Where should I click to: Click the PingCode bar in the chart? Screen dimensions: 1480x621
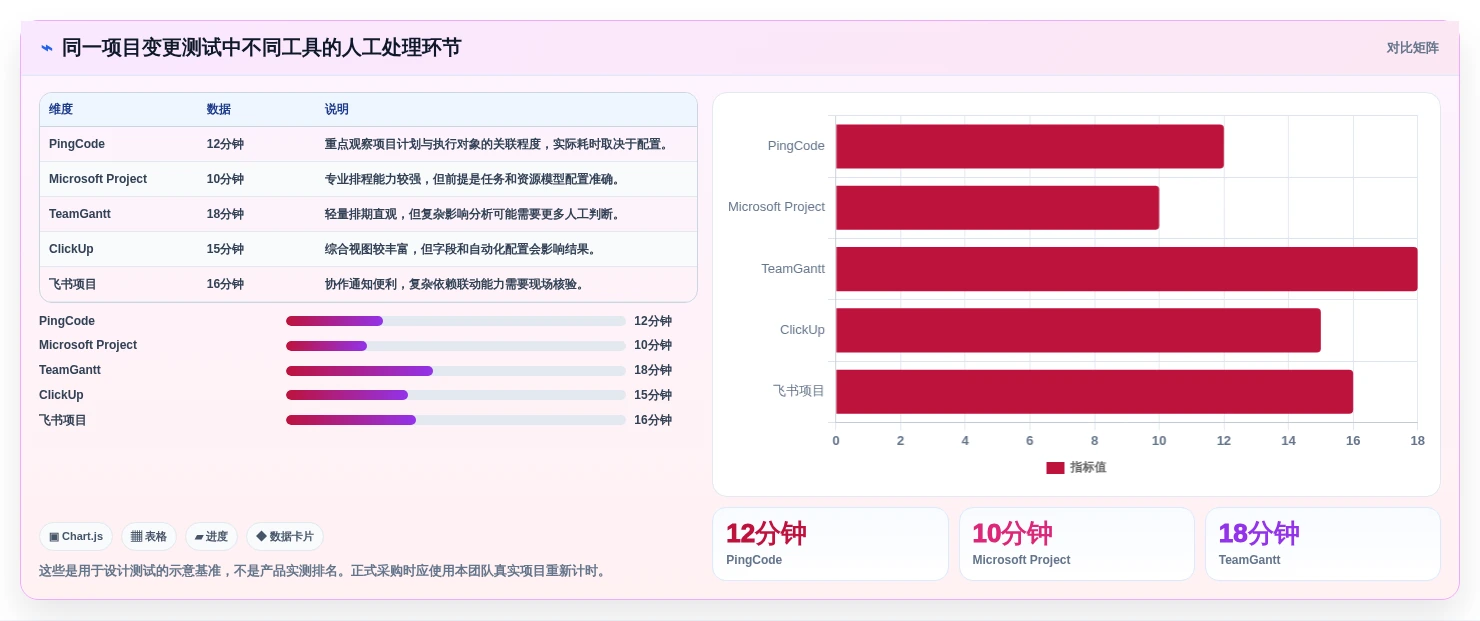[1030, 146]
